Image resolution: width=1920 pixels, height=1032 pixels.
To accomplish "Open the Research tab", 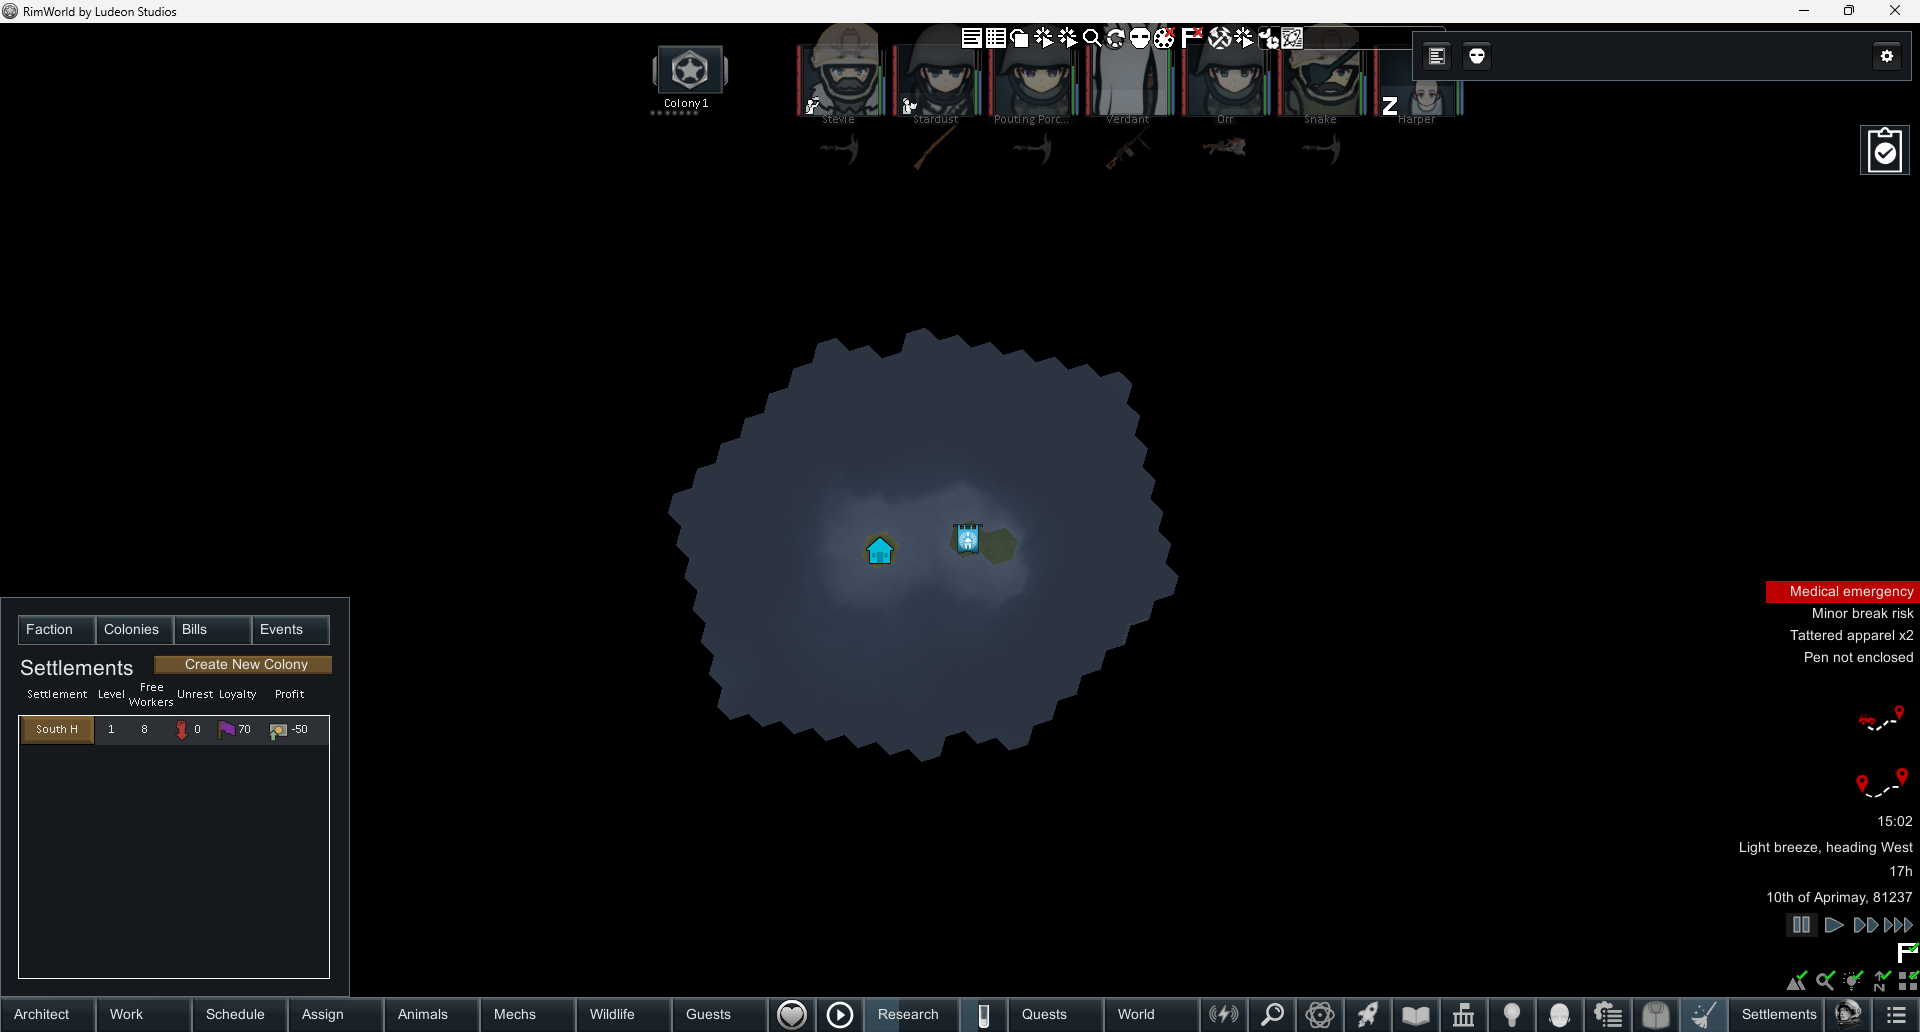I will point(912,1014).
